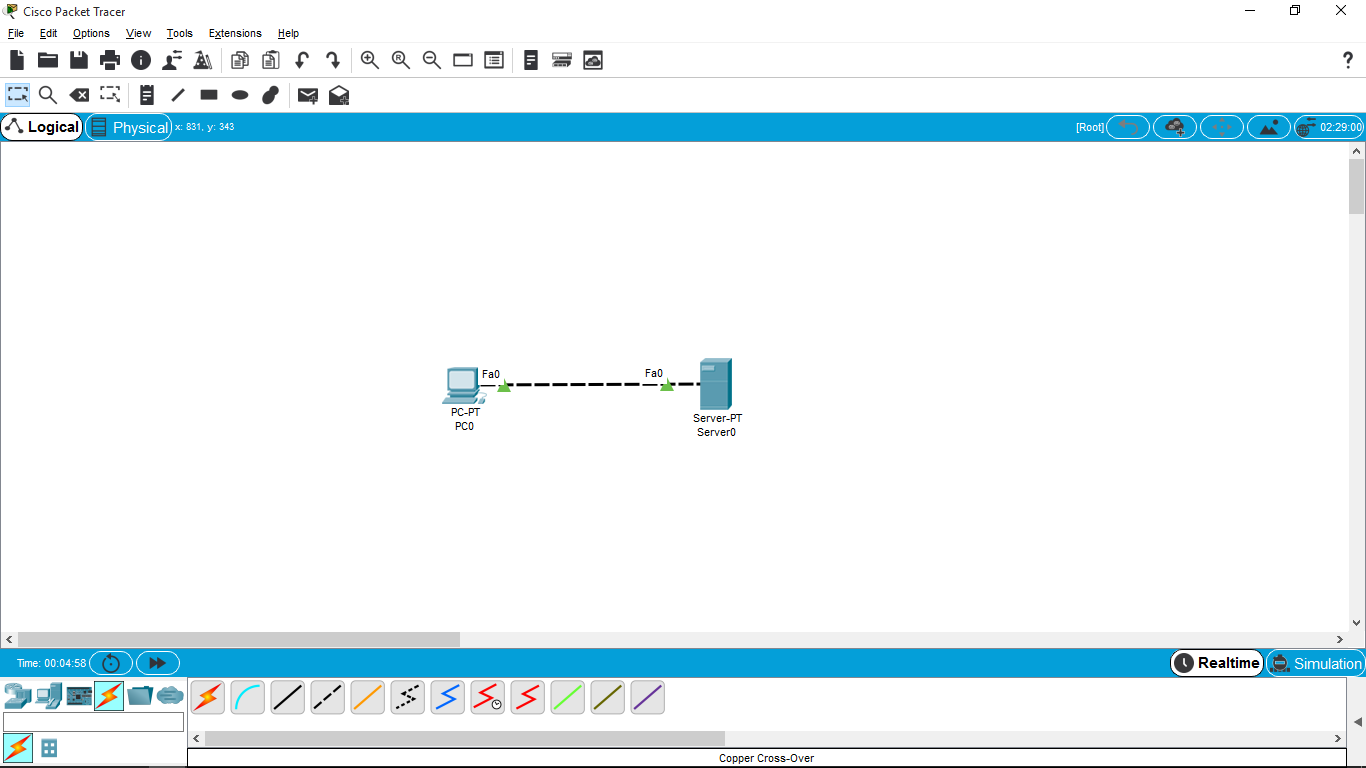This screenshot has width=1366, height=768.
Task: Click the Zoom In toolbar icon
Action: pyautogui.click(x=370, y=60)
